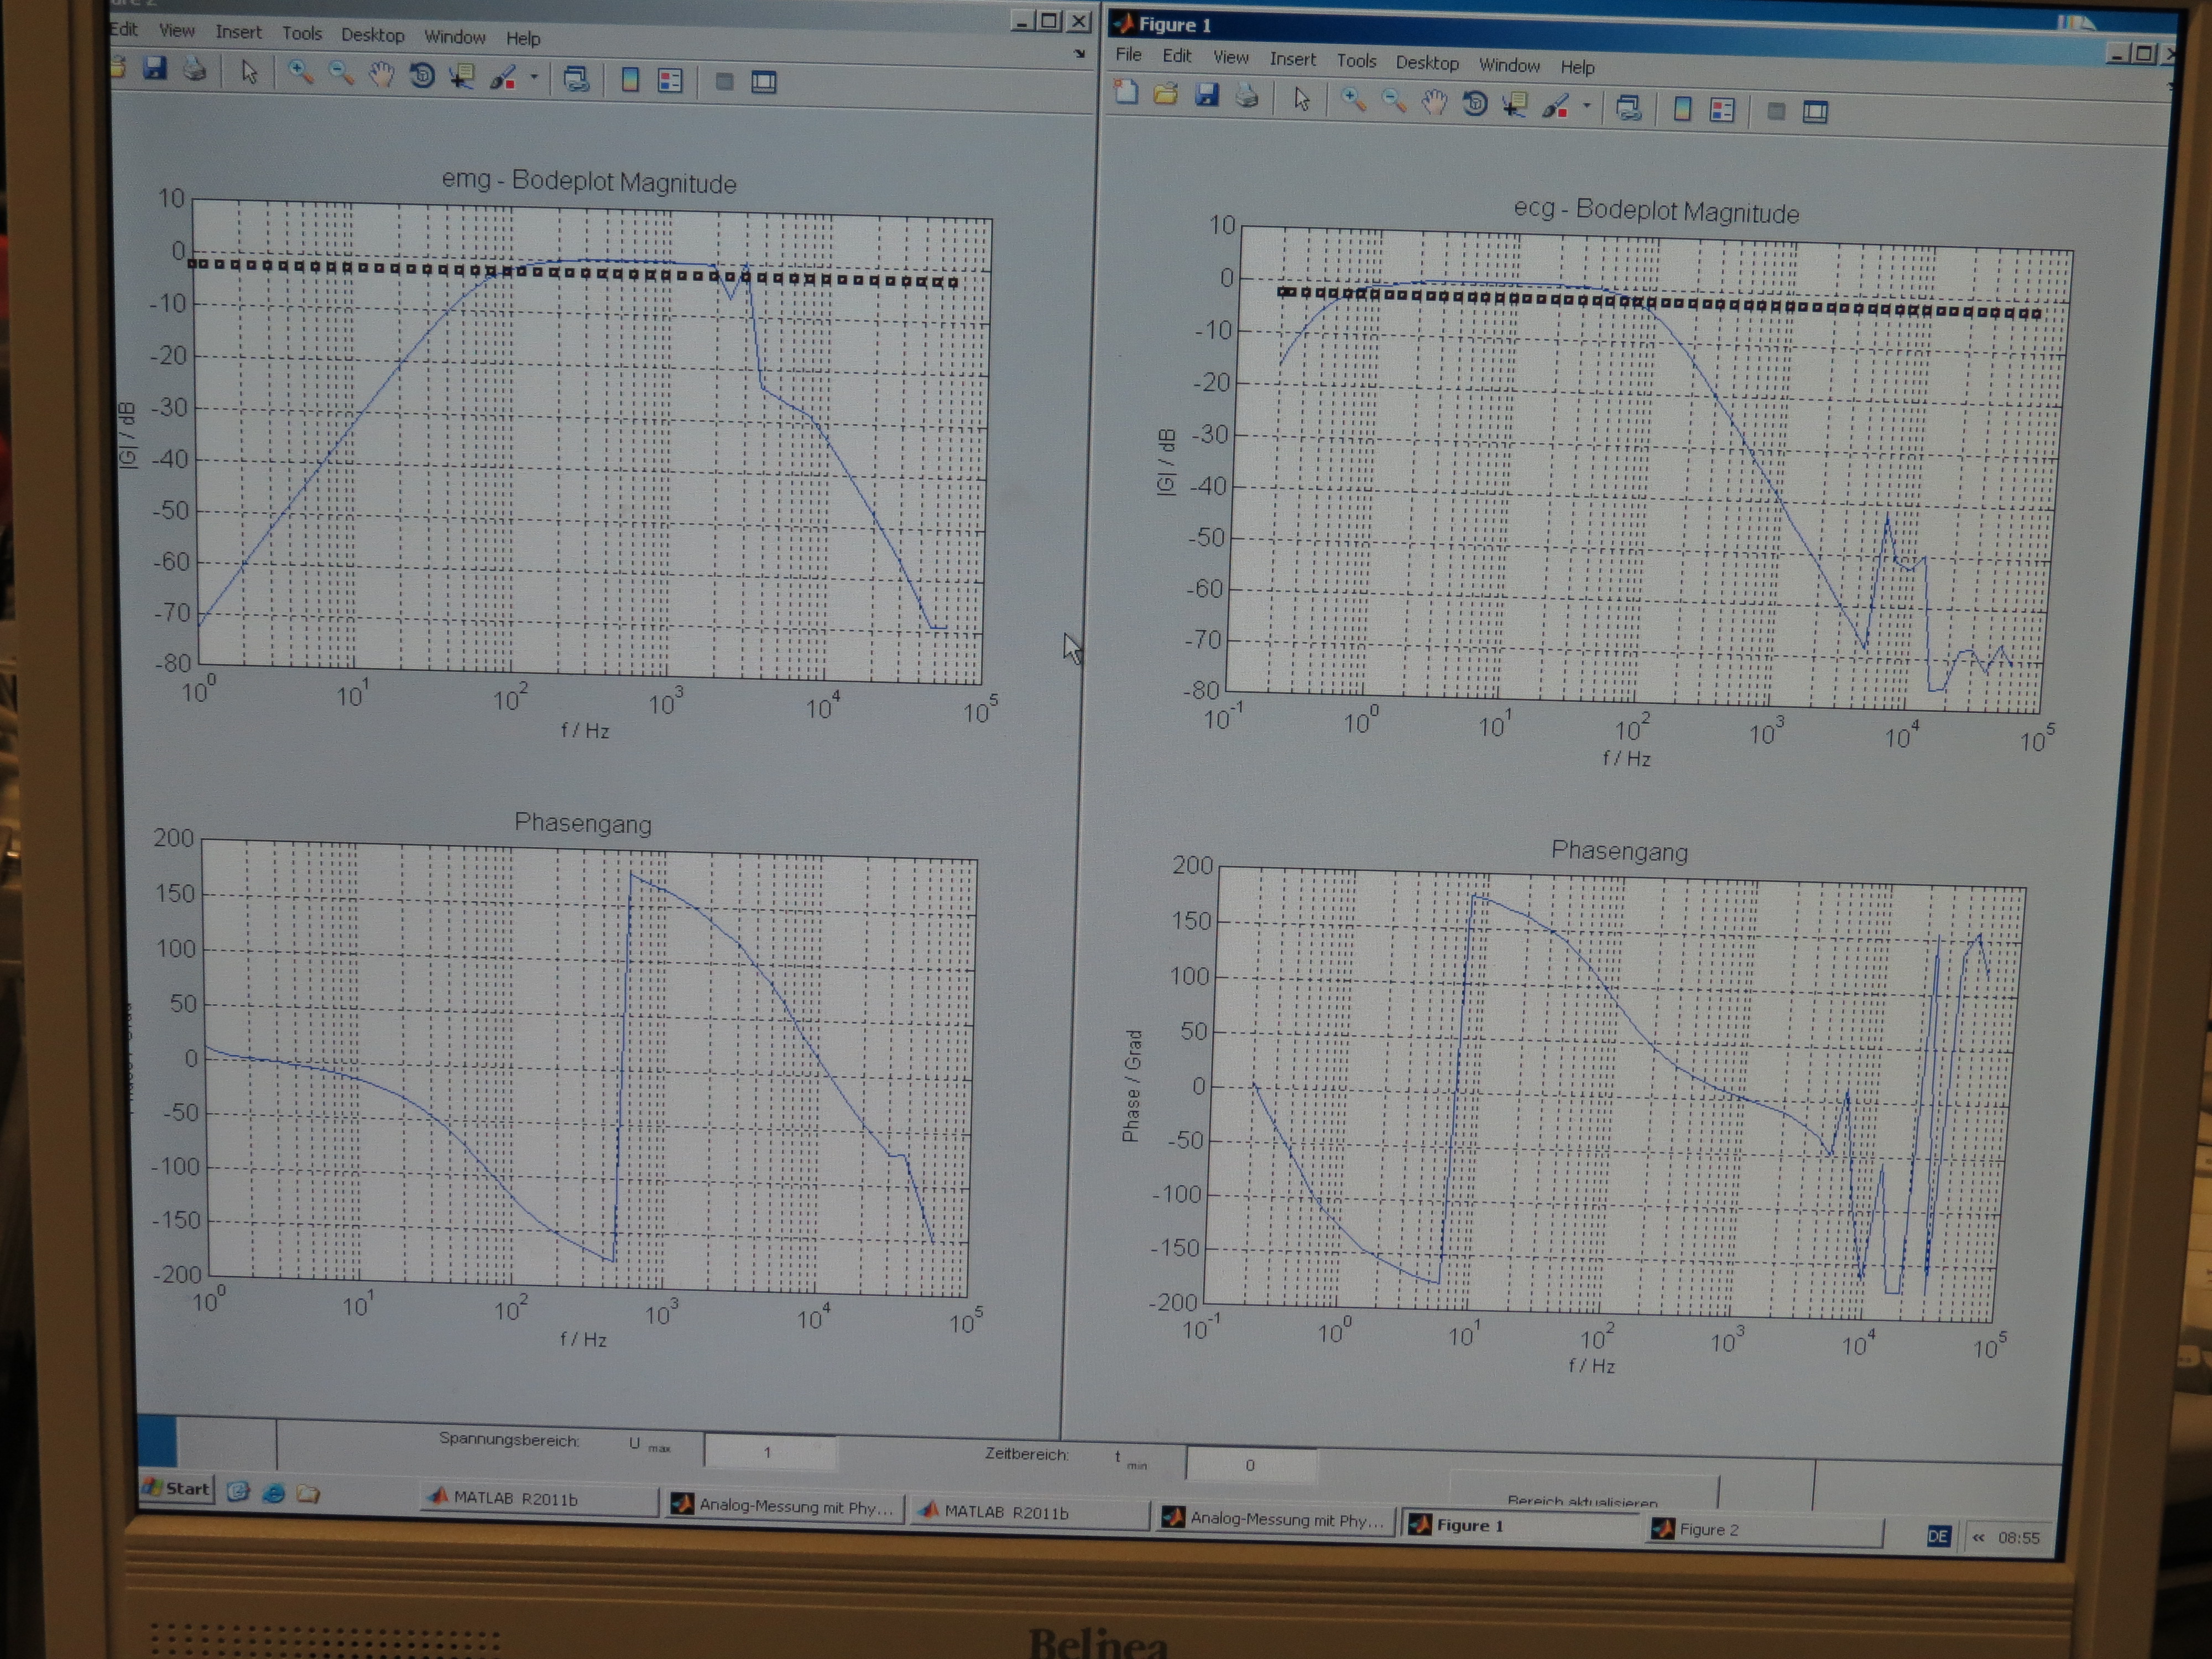2212x1659 pixels.
Task: Activate Rotate 3D tool in Figure 1
Action: tap(1475, 103)
